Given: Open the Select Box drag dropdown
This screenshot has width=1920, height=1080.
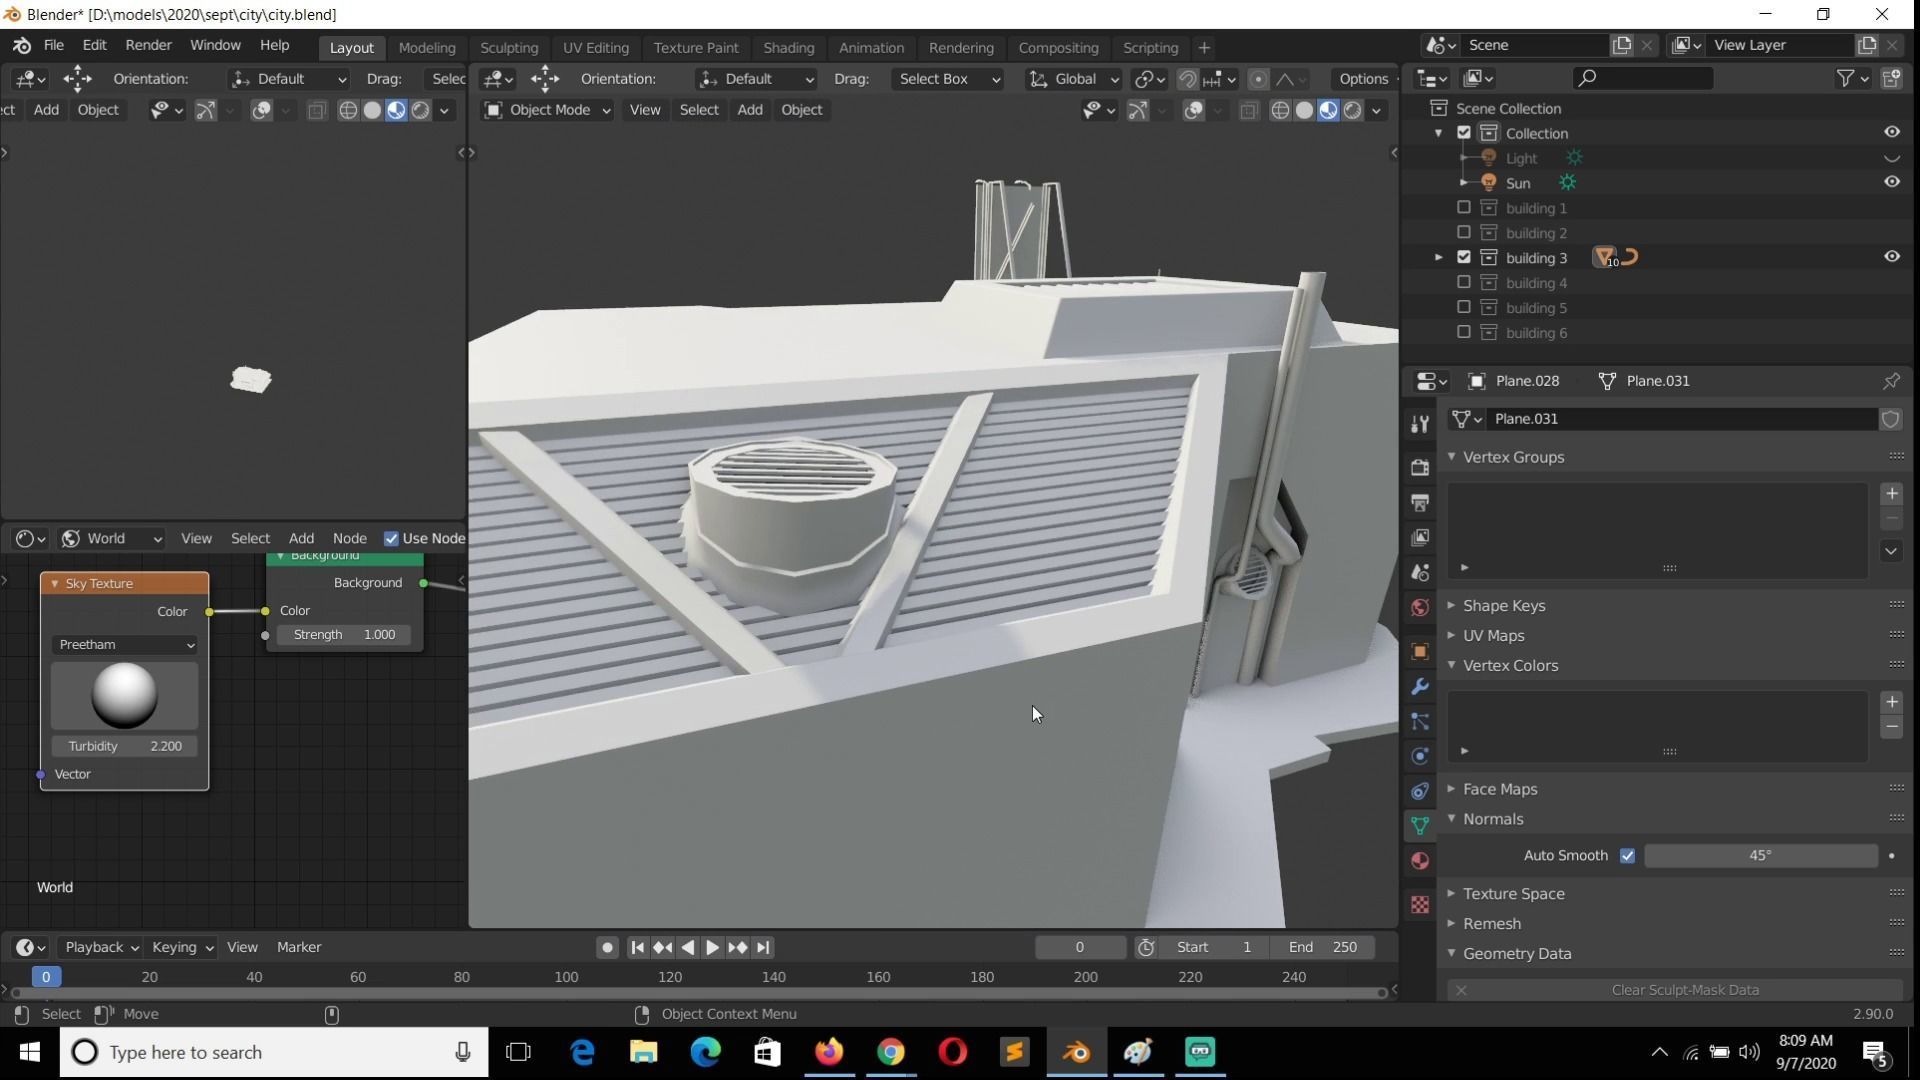Looking at the screenshot, I should coord(948,79).
